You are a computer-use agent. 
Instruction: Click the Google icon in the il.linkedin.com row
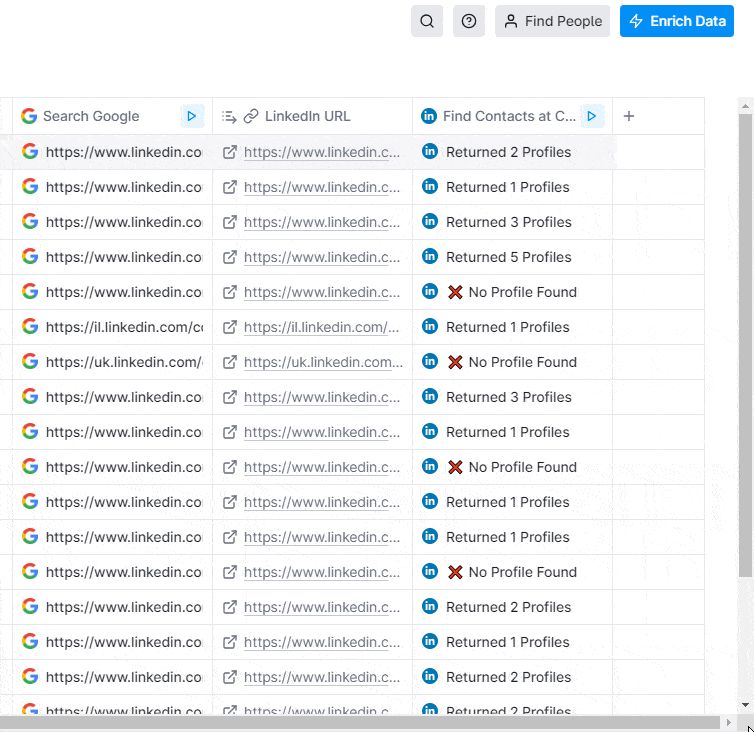point(30,327)
